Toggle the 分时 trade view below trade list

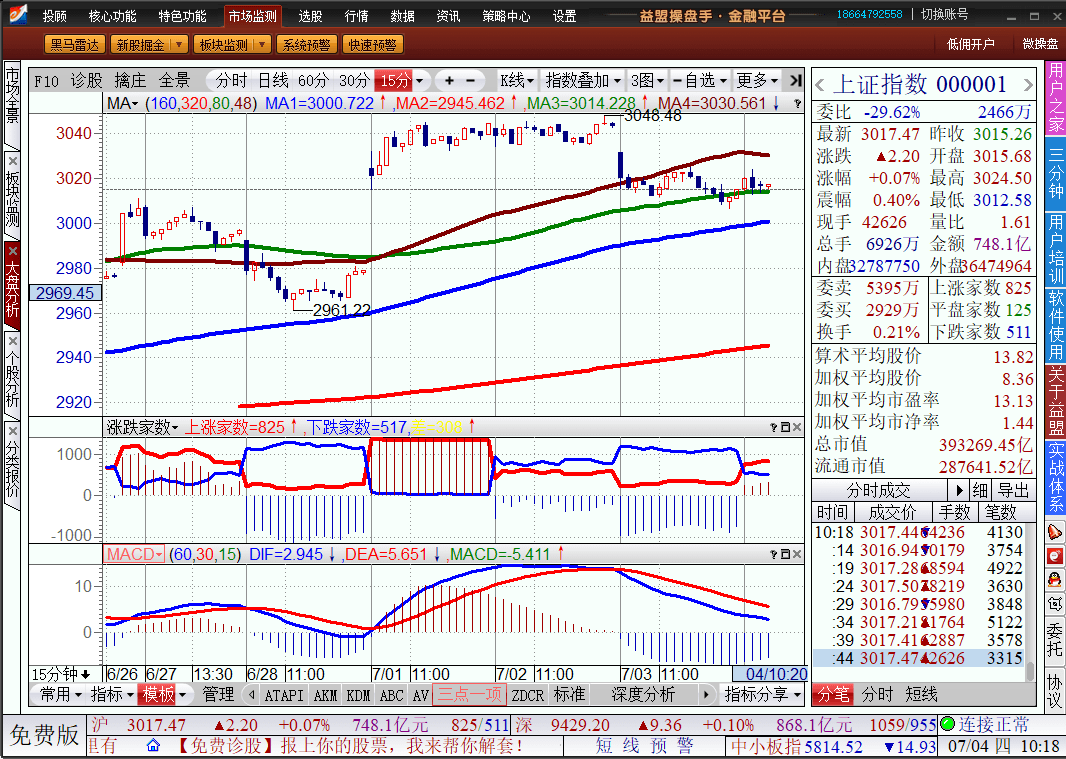(877, 694)
